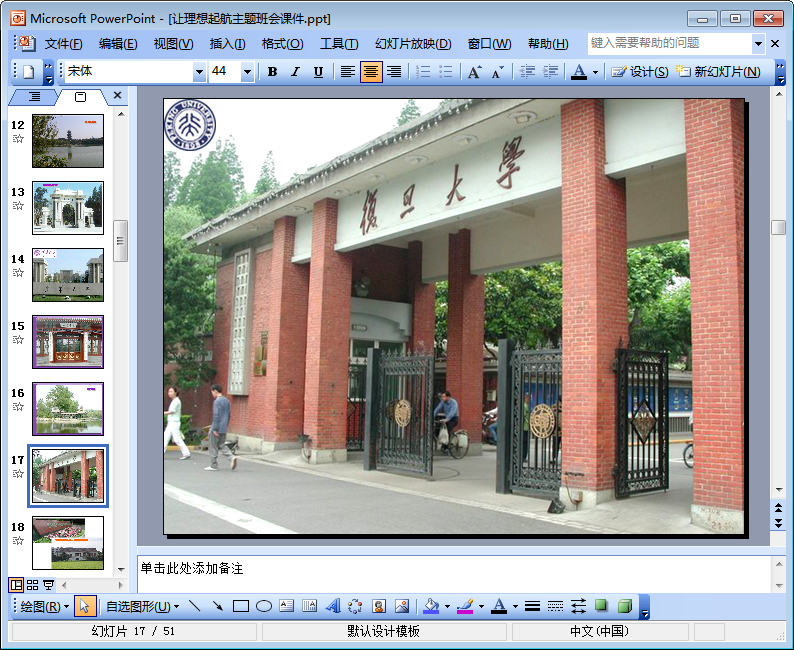Open the Tools menu

[339, 44]
